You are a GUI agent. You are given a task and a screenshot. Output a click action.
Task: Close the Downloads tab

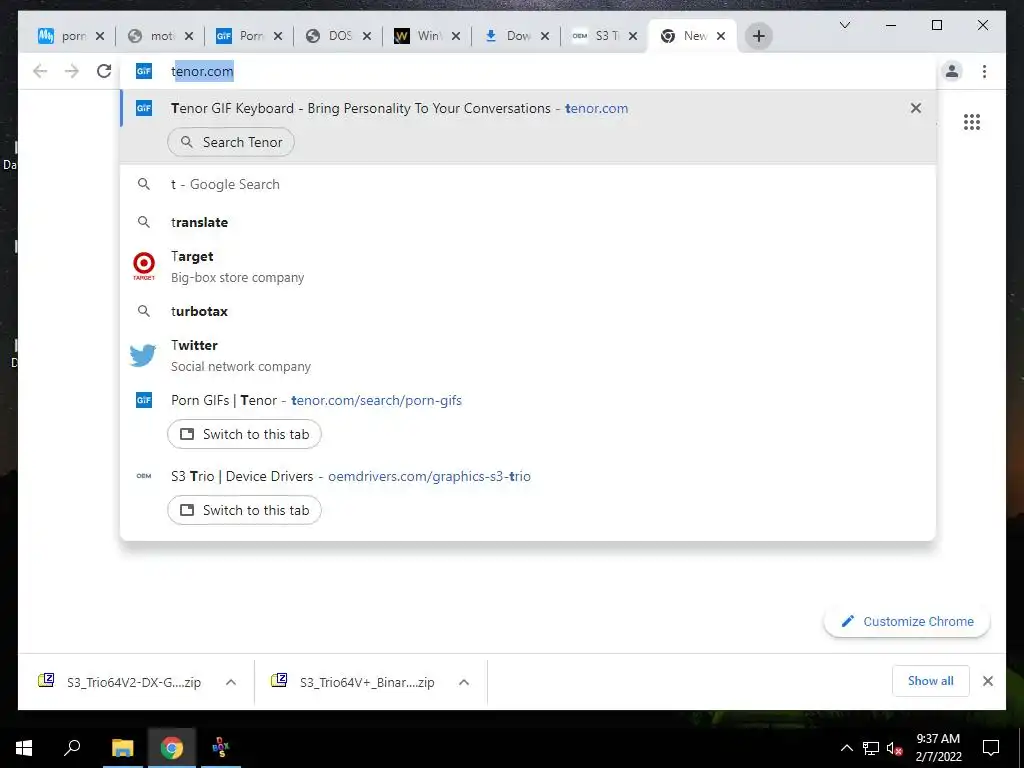click(x=545, y=36)
